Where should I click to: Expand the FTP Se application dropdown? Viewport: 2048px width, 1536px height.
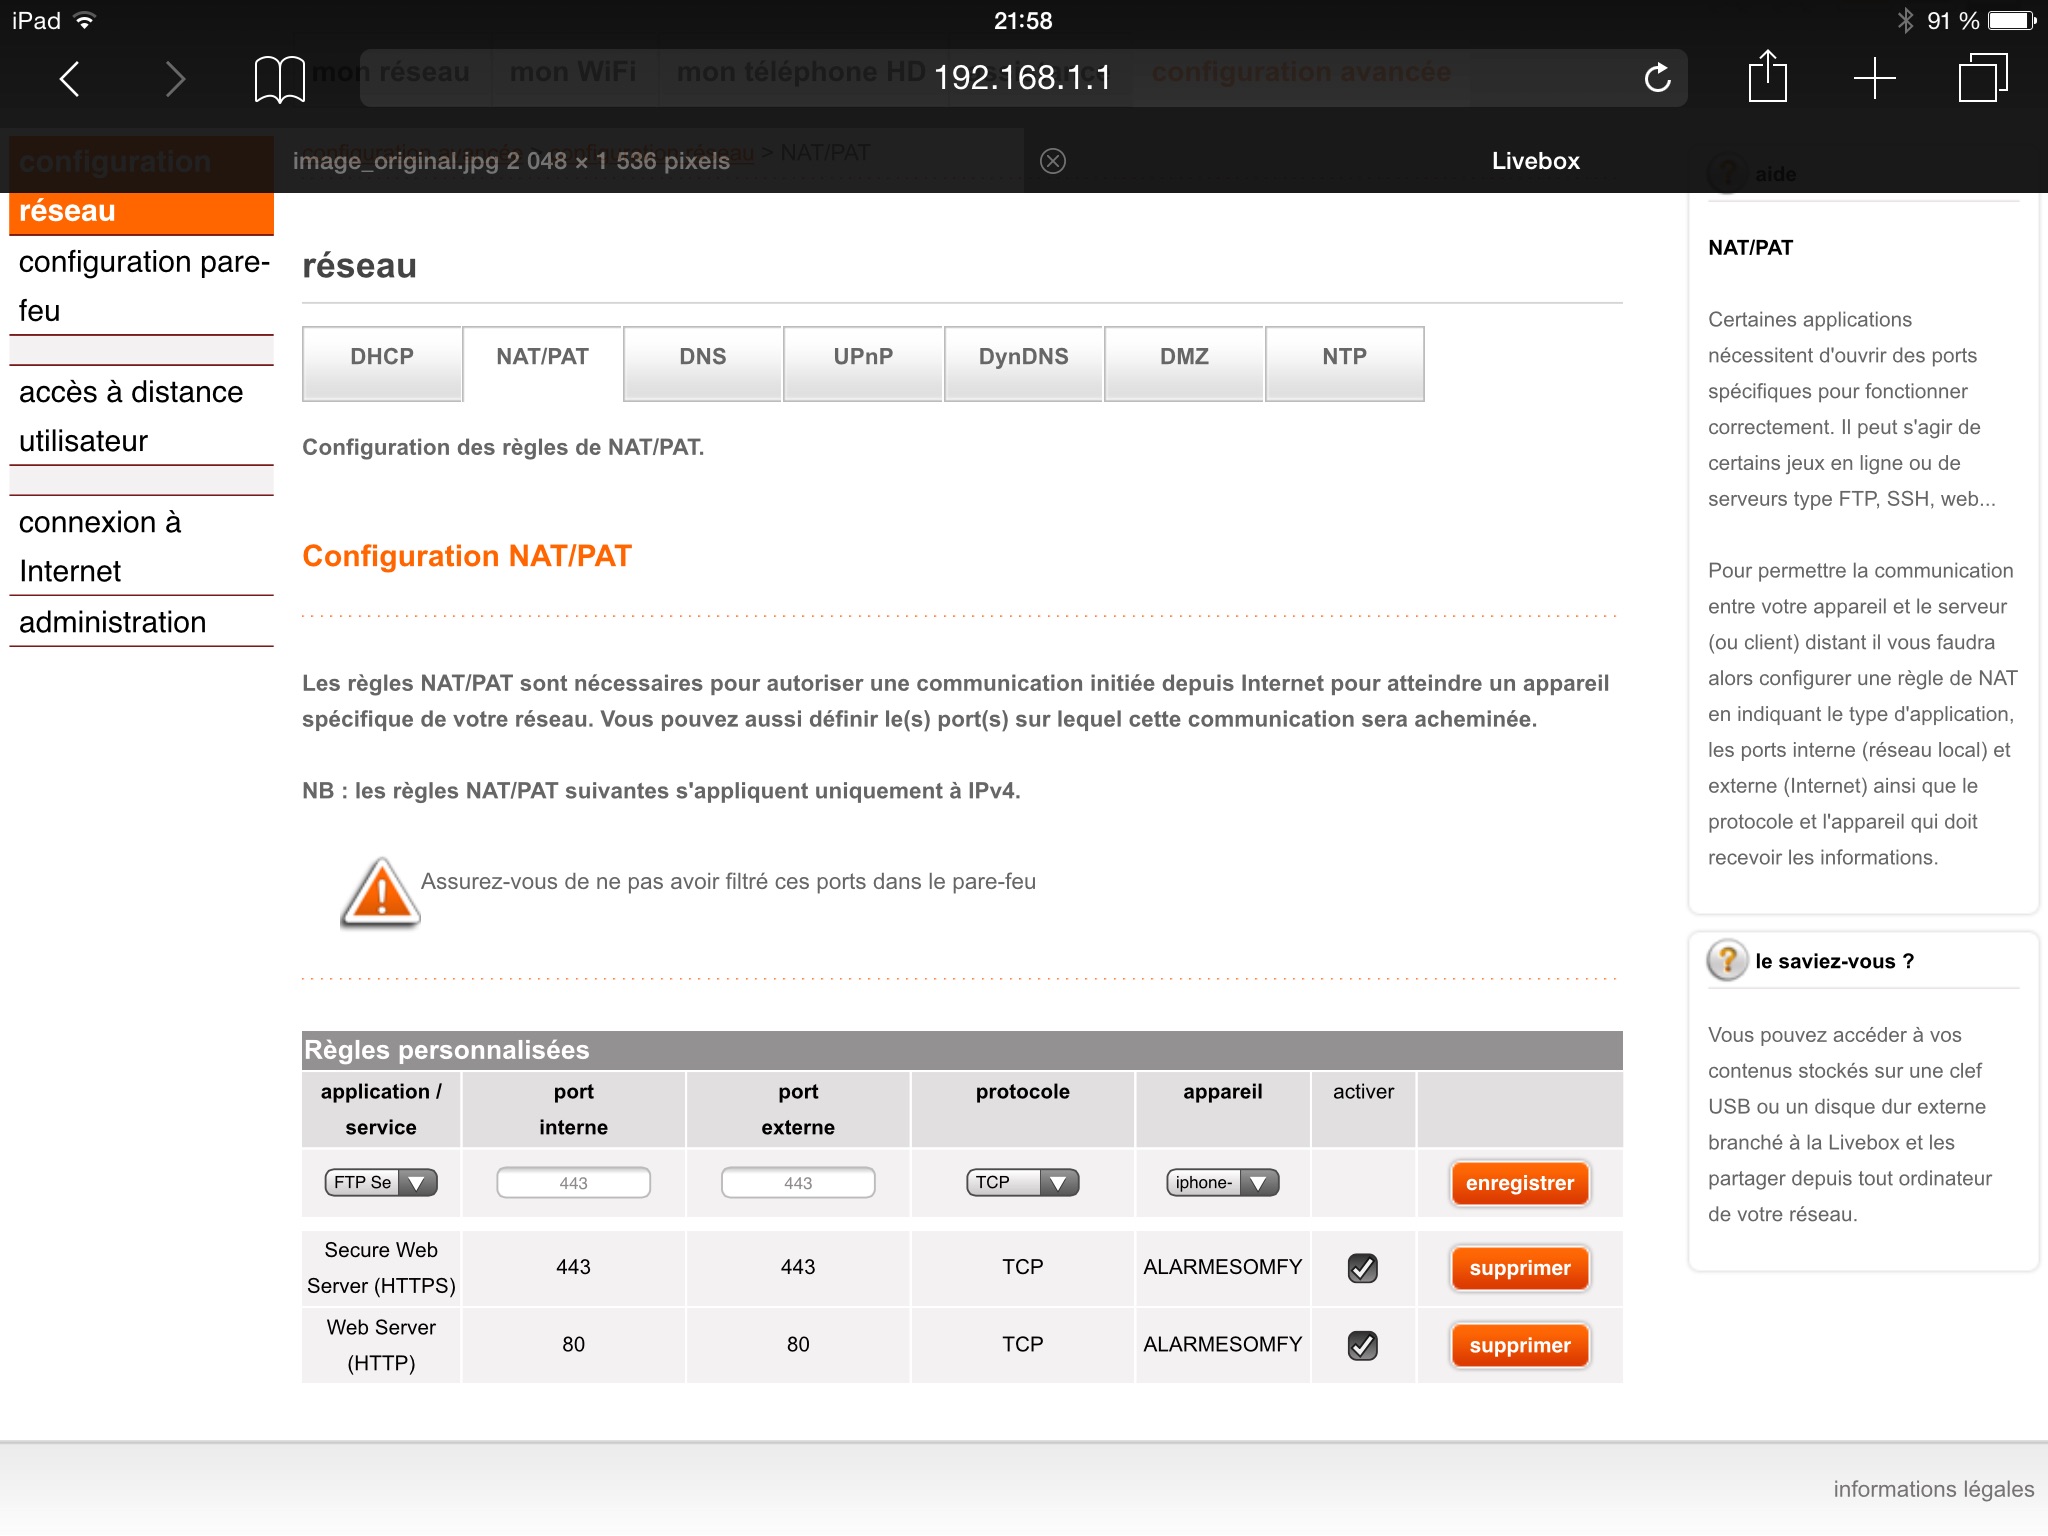[x=381, y=1182]
